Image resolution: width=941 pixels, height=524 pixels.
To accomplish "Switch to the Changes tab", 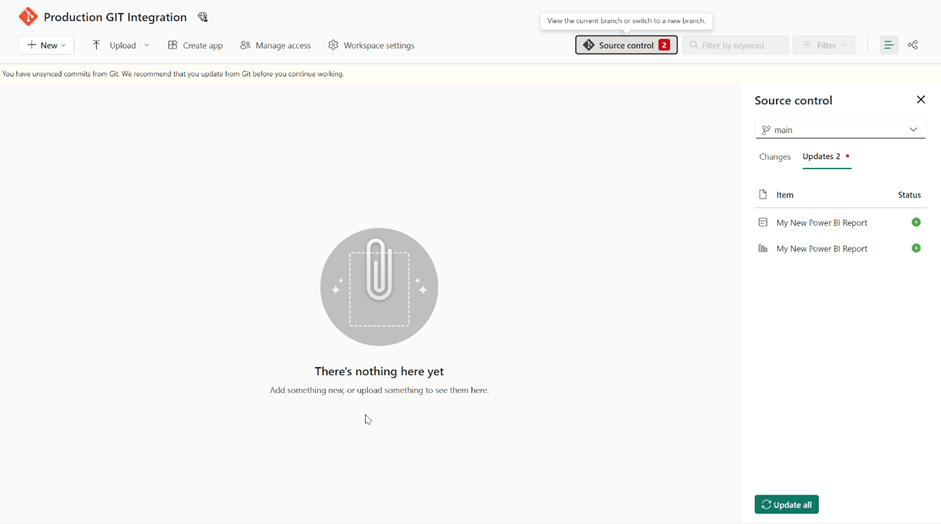I will pos(774,157).
